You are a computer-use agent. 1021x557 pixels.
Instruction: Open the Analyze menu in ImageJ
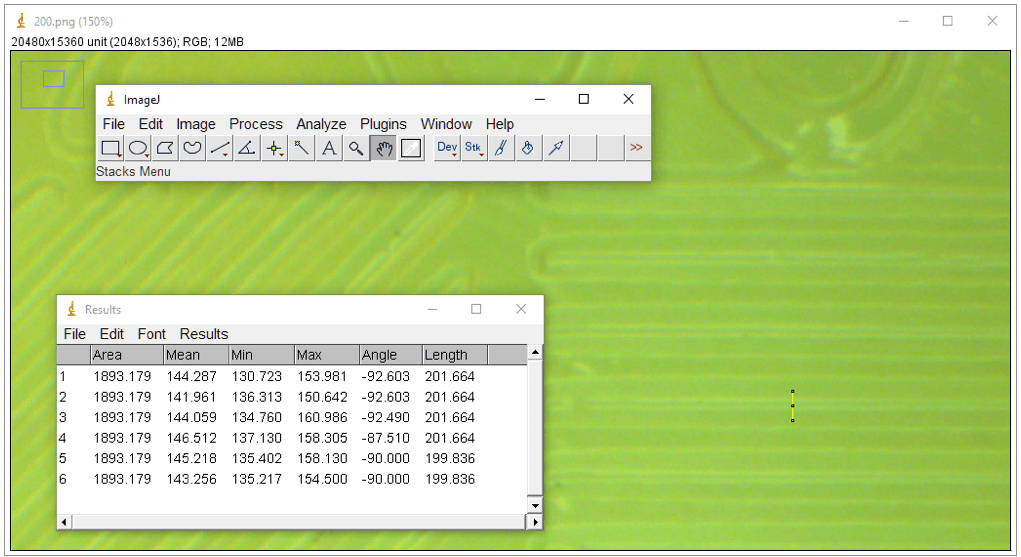click(321, 124)
